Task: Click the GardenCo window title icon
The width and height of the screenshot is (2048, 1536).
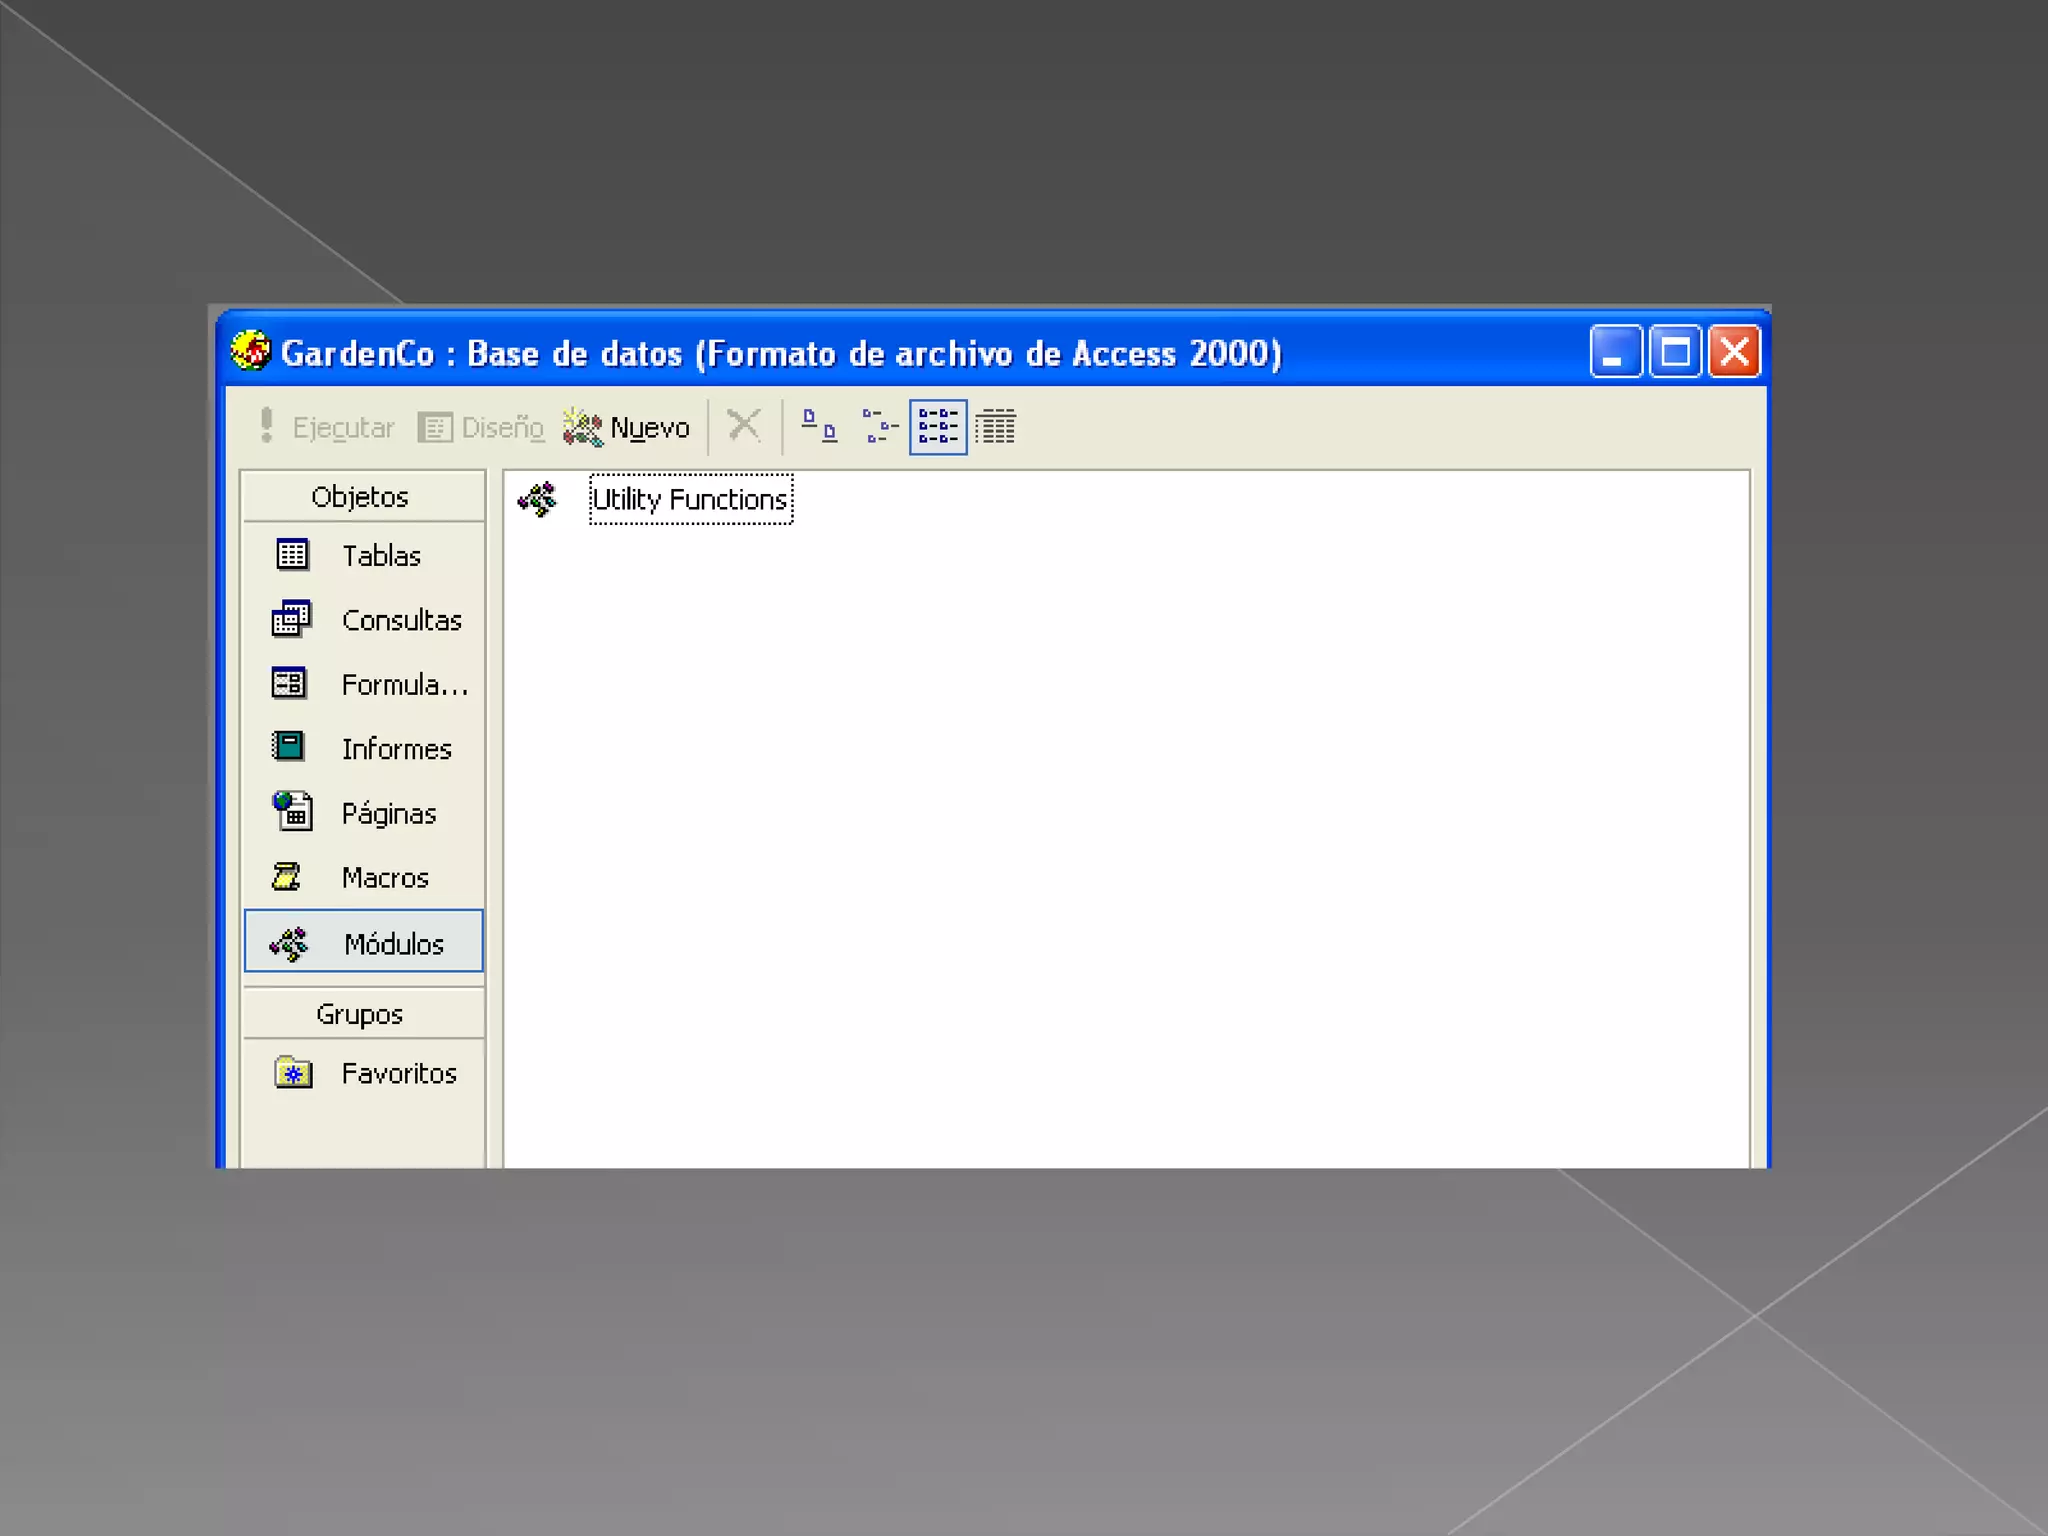Action: (x=251, y=352)
